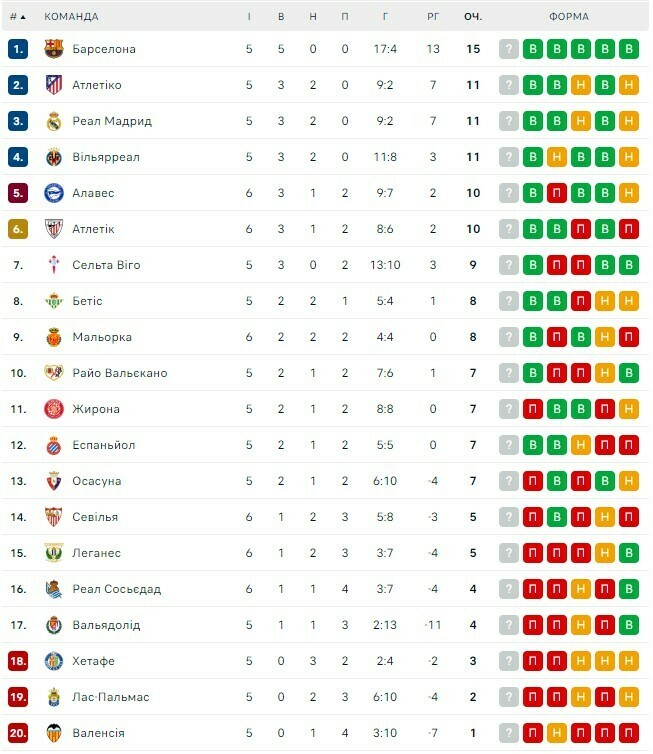
Task: Click the Villarreal yellow crest icon
Action: pos(54,157)
